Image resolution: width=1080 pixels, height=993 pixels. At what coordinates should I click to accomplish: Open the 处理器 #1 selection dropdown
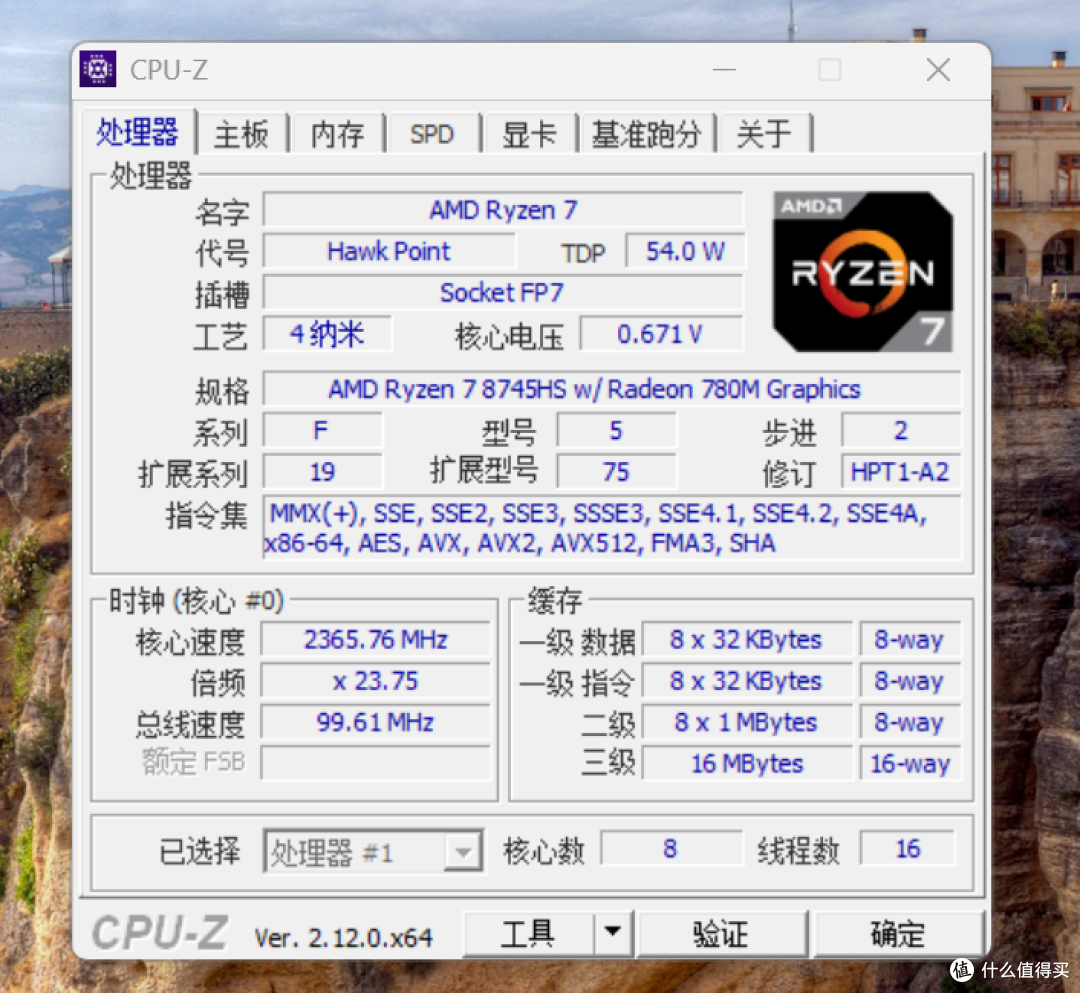[x=373, y=852]
